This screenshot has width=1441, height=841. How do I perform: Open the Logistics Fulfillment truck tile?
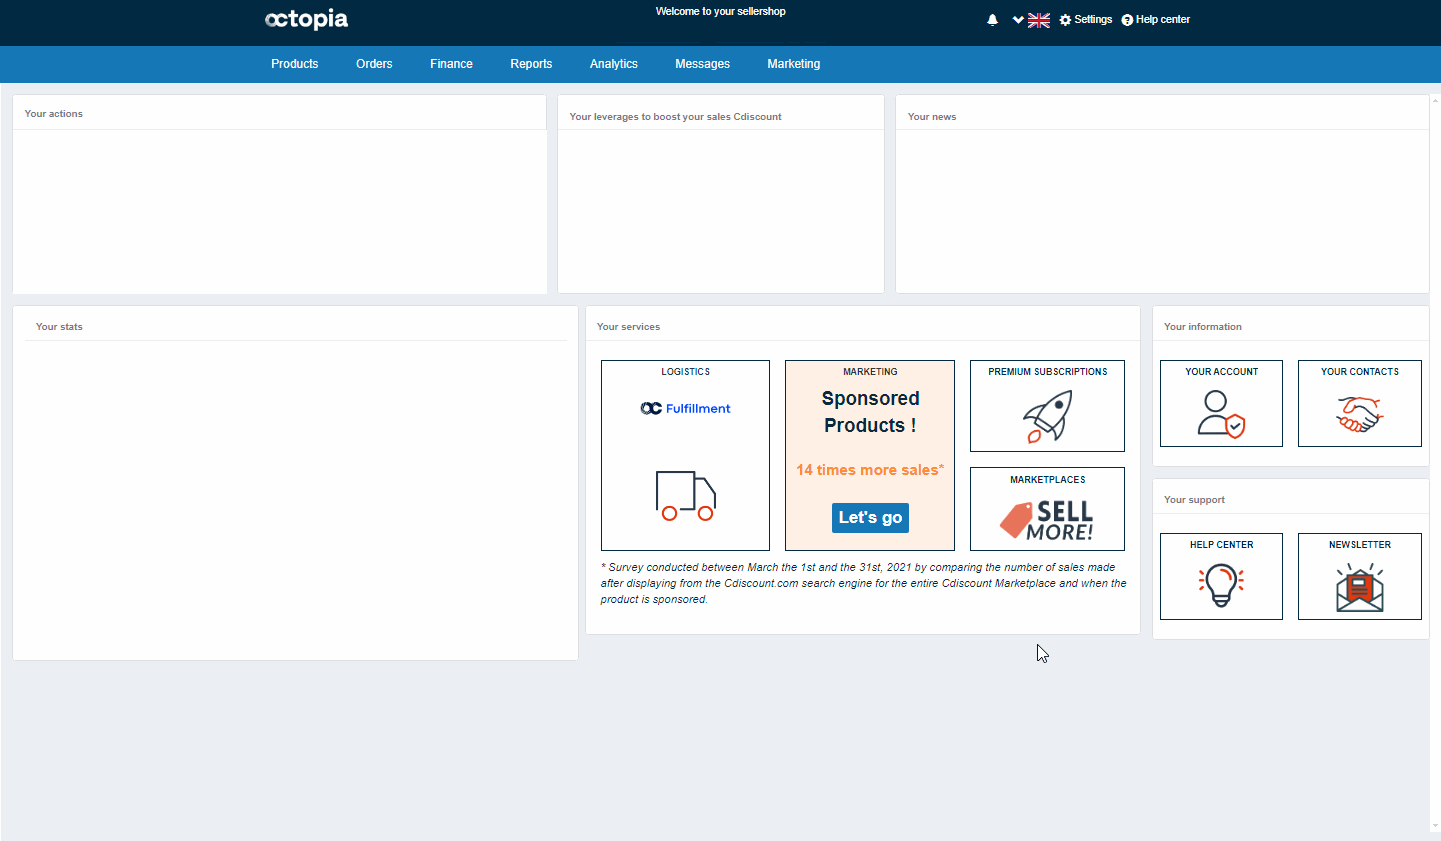coord(685,455)
